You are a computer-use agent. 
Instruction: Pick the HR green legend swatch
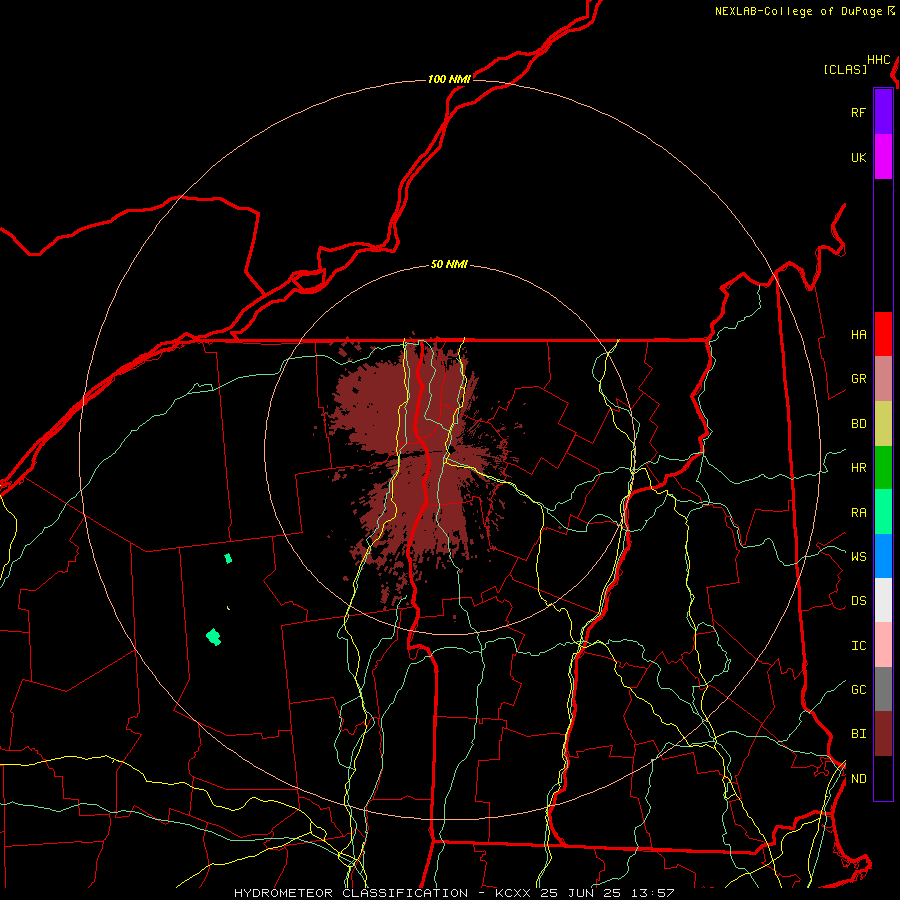(883, 468)
